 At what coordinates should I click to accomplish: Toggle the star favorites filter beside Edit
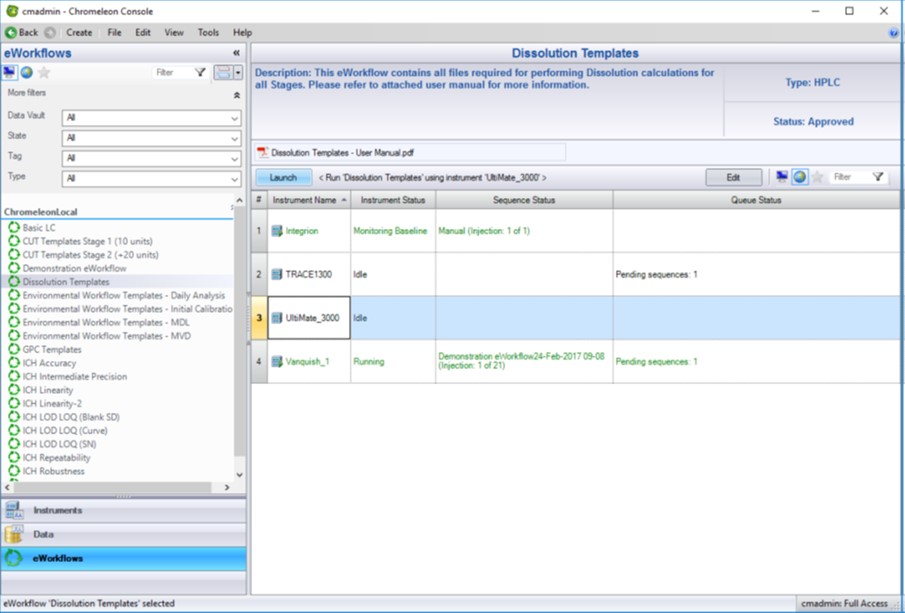tap(817, 177)
